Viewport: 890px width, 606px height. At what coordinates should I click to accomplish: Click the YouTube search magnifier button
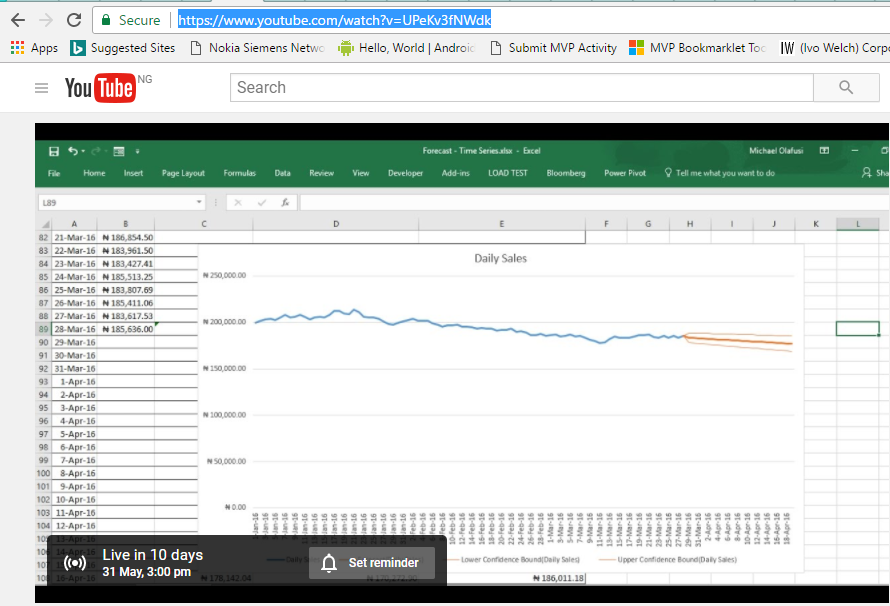click(x=846, y=87)
